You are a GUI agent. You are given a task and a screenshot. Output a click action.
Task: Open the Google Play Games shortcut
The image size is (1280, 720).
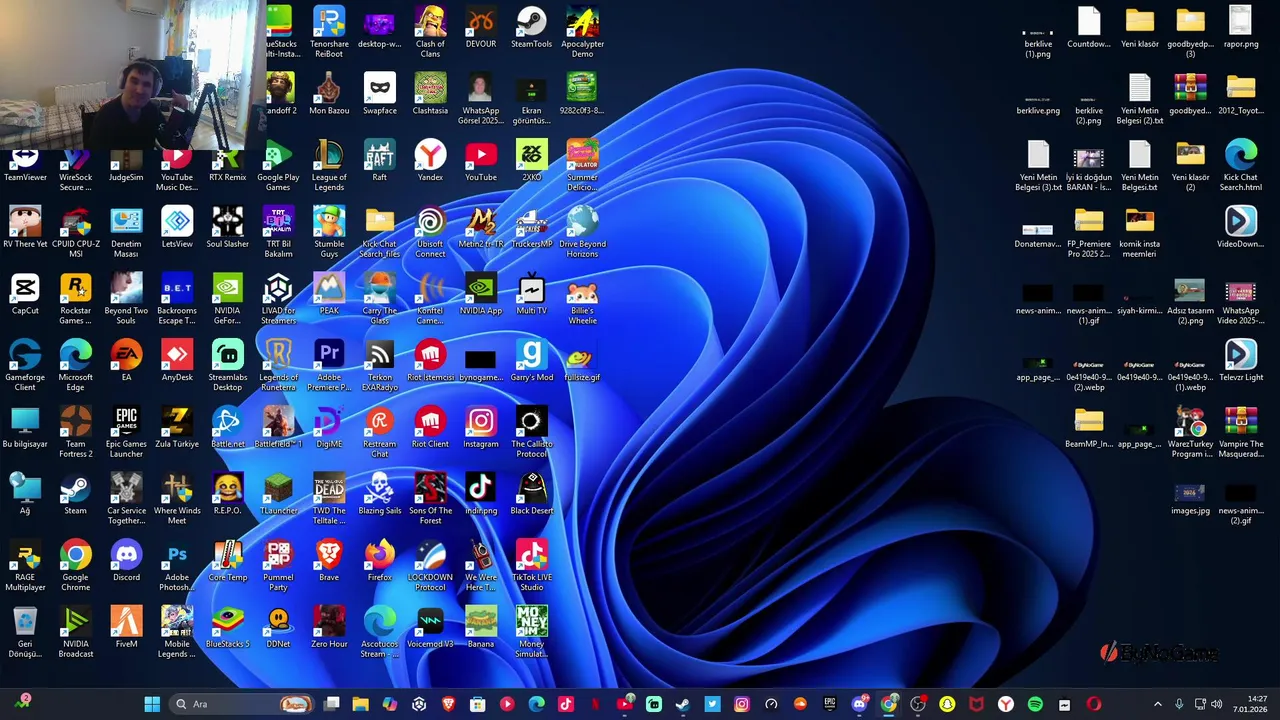tap(278, 166)
